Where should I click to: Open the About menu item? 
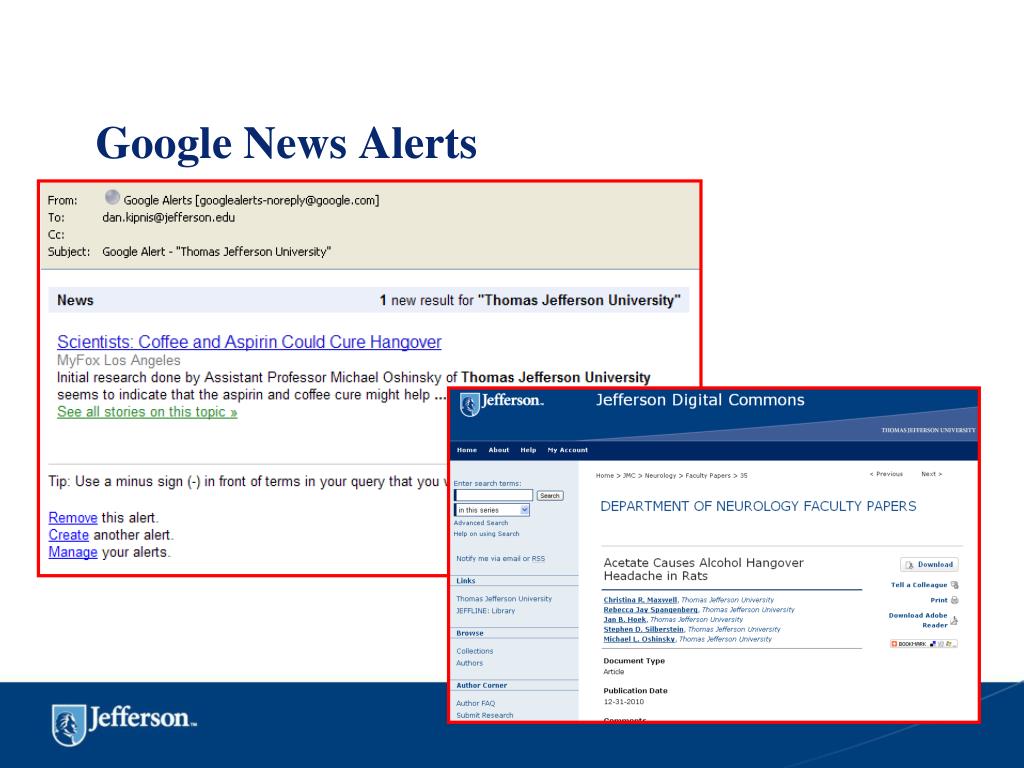[x=499, y=450]
